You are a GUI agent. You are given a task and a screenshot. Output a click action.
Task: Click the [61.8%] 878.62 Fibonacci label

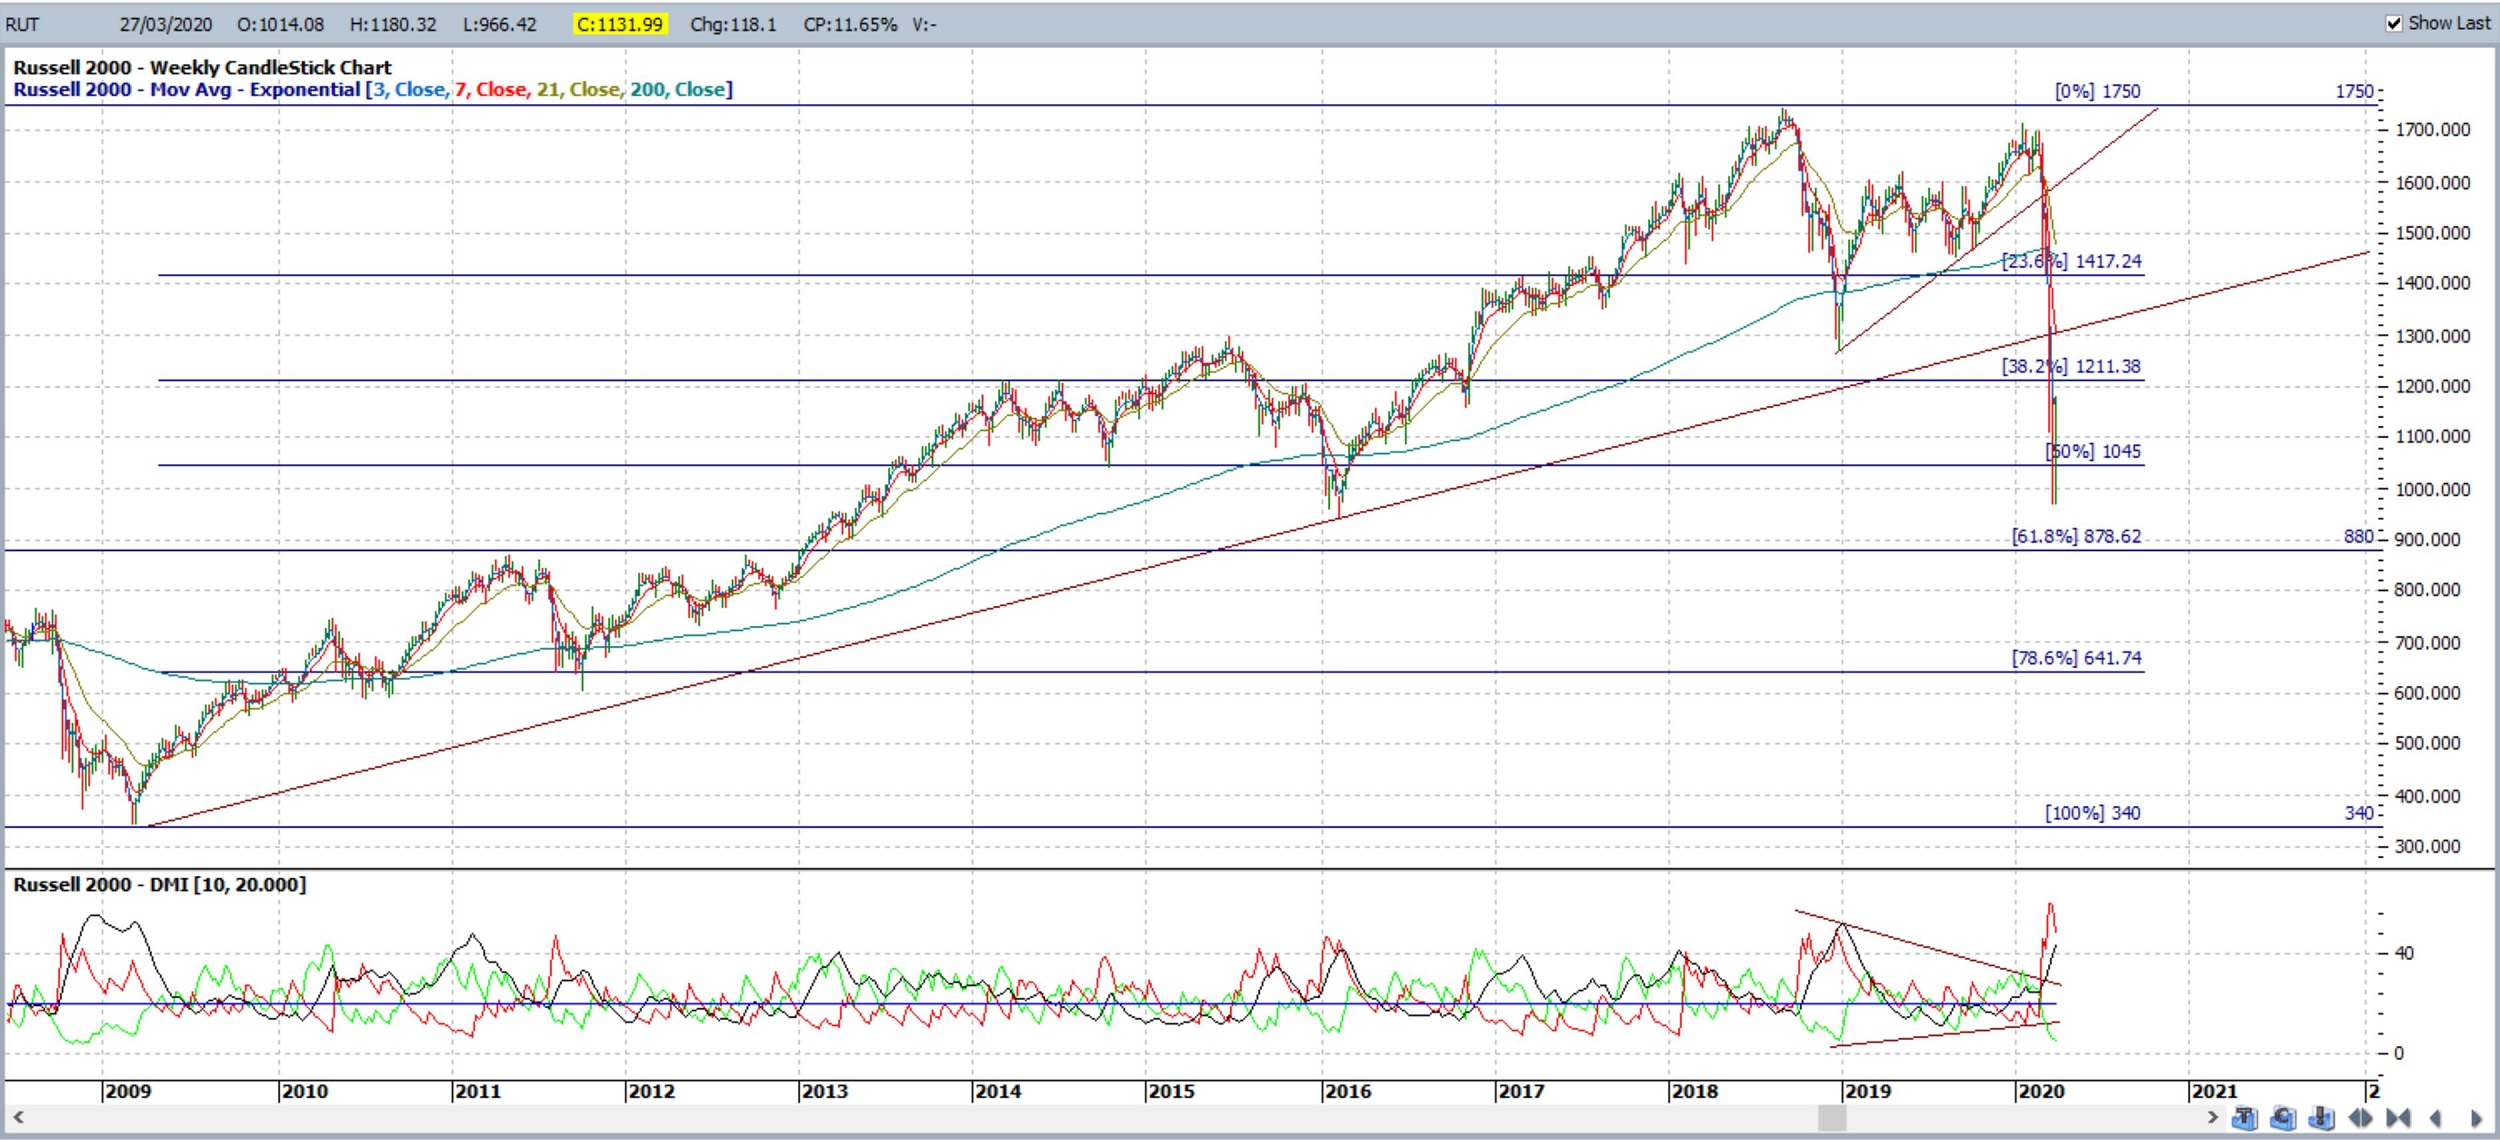[x=2076, y=536]
